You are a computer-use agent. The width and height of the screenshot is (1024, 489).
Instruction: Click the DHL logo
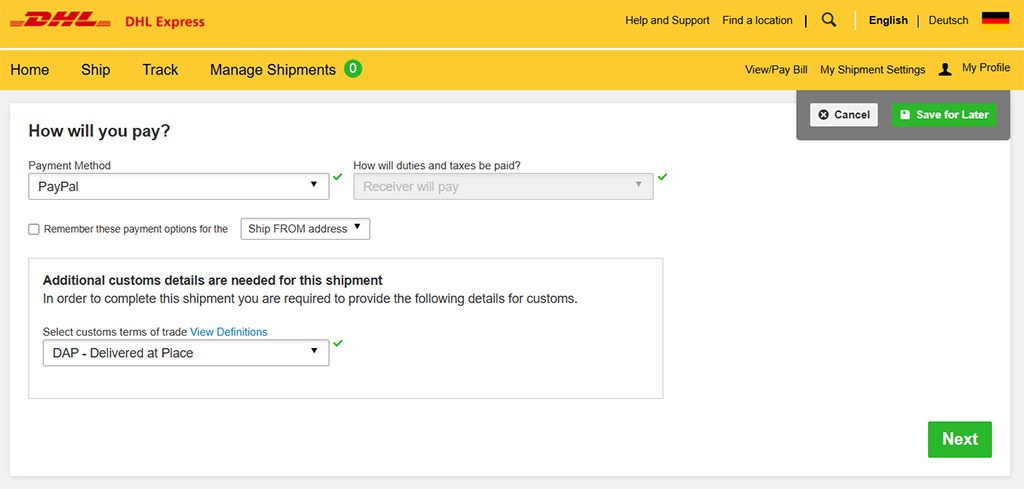(x=60, y=20)
